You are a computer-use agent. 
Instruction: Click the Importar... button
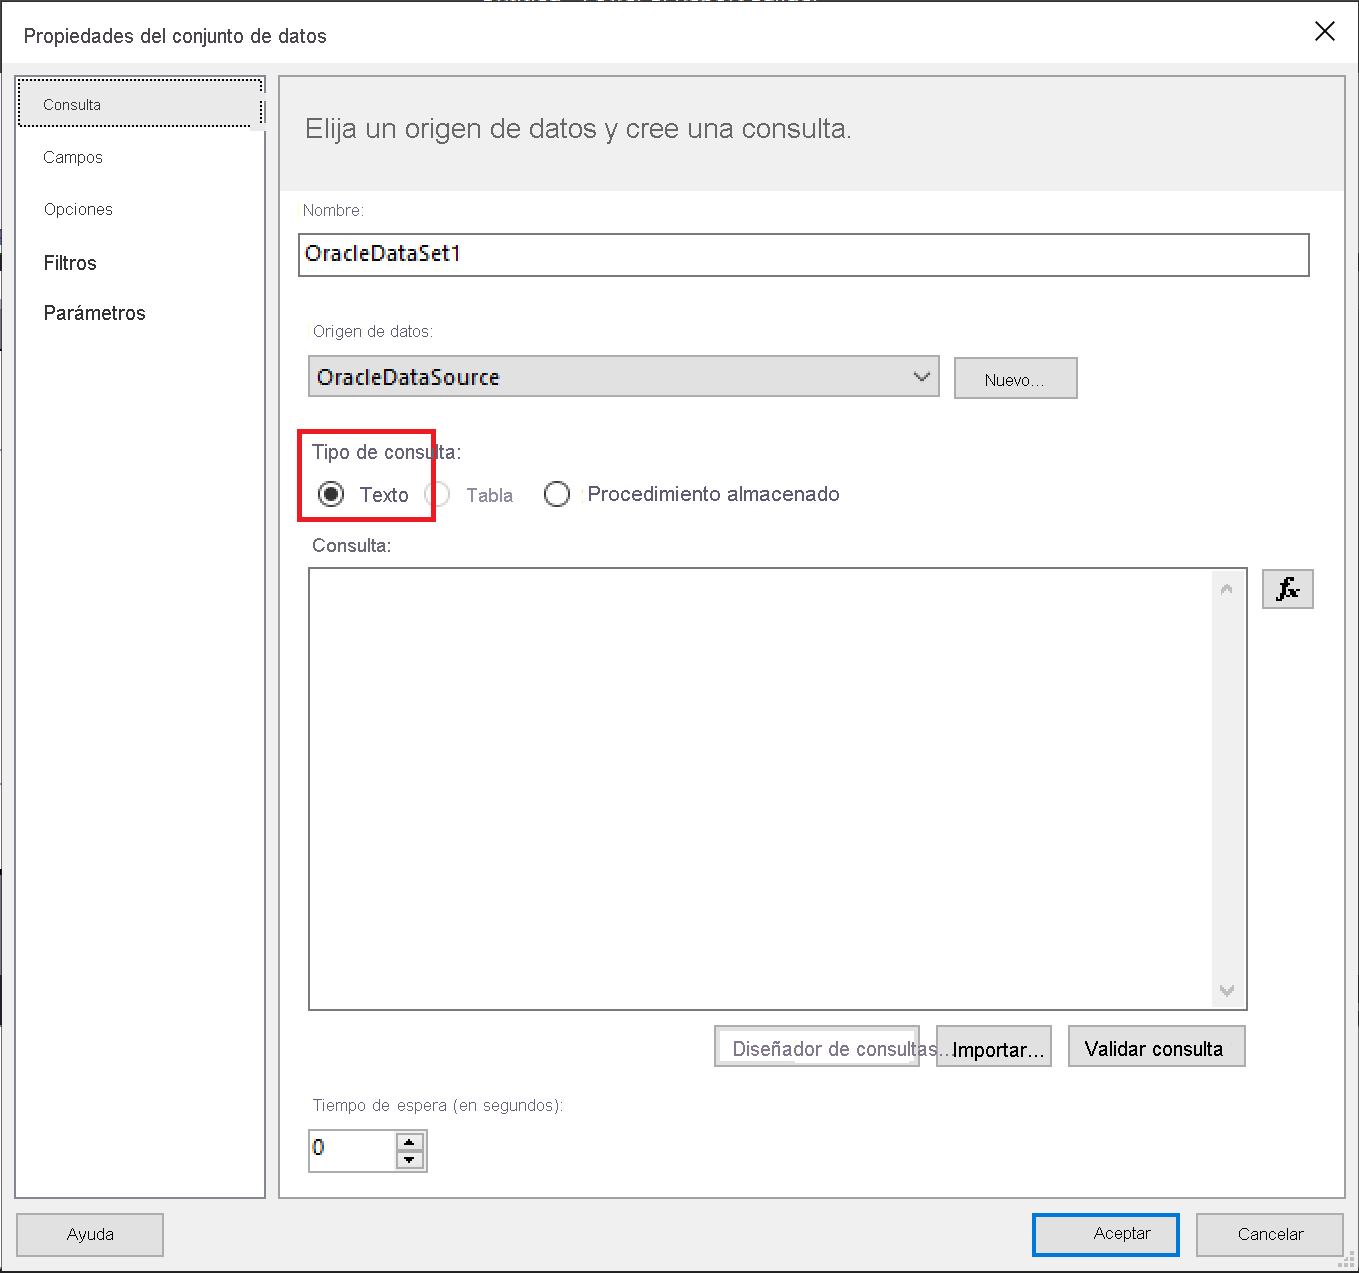pos(994,1048)
